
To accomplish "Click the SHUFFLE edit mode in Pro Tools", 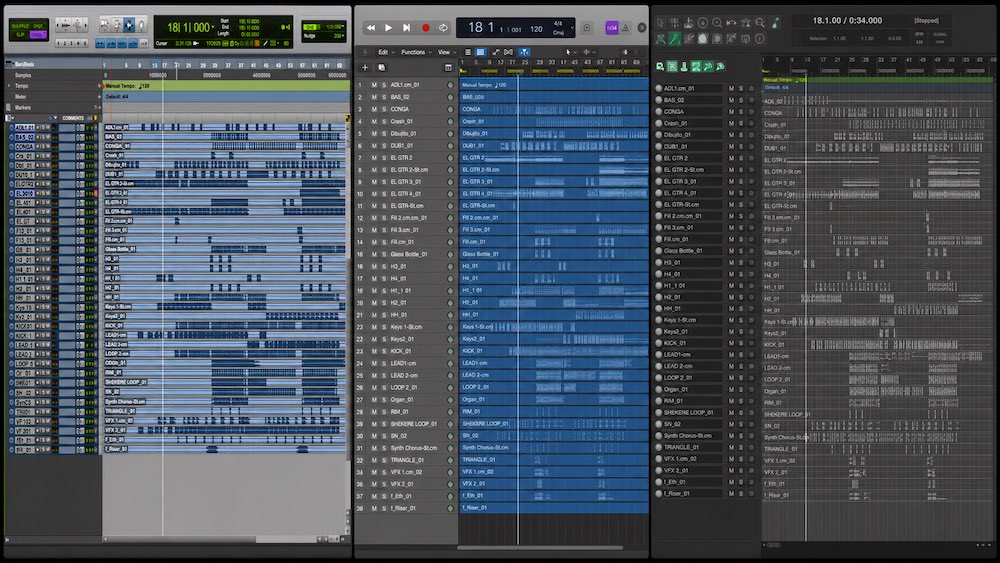I will click(20, 26).
